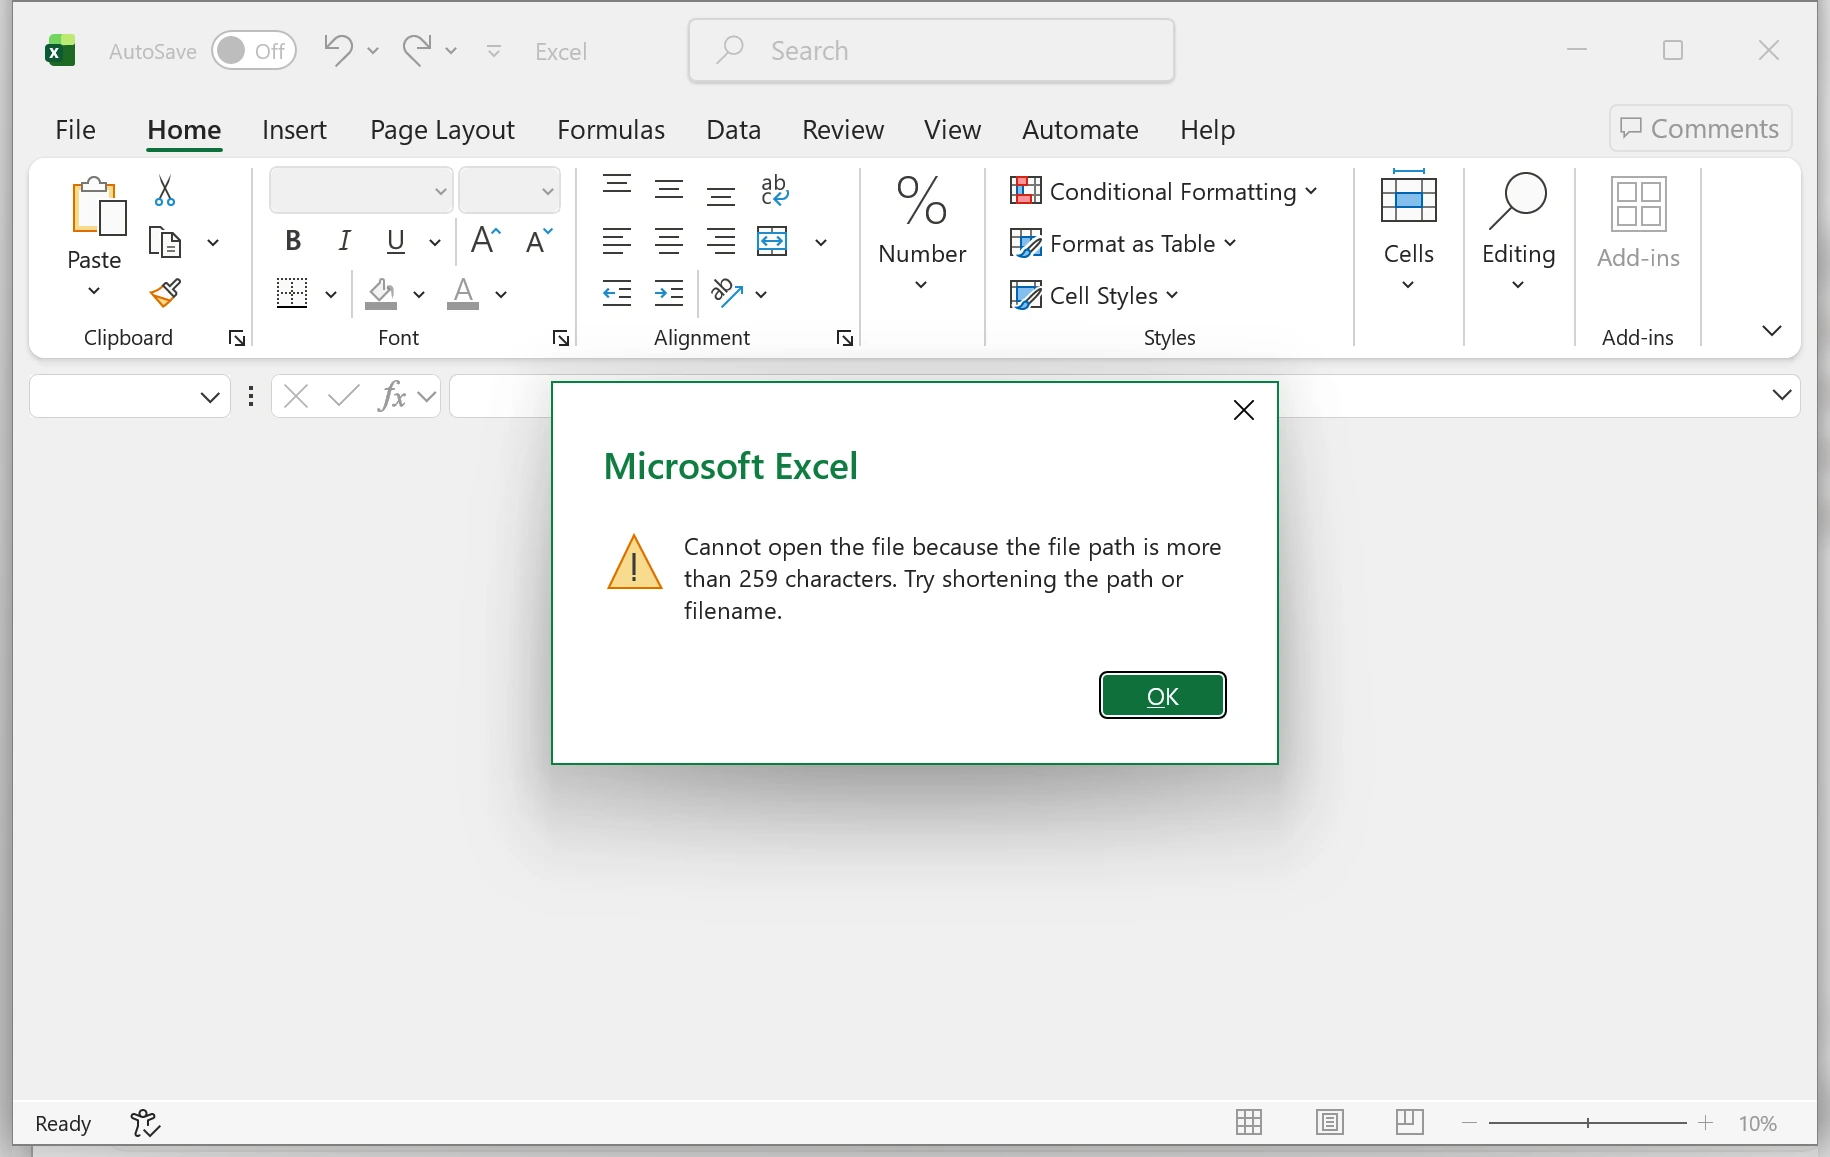This screenshot has height=1157, width=1830.
Task: Toggle Bold formatting
Action: [x=293, y=241]
